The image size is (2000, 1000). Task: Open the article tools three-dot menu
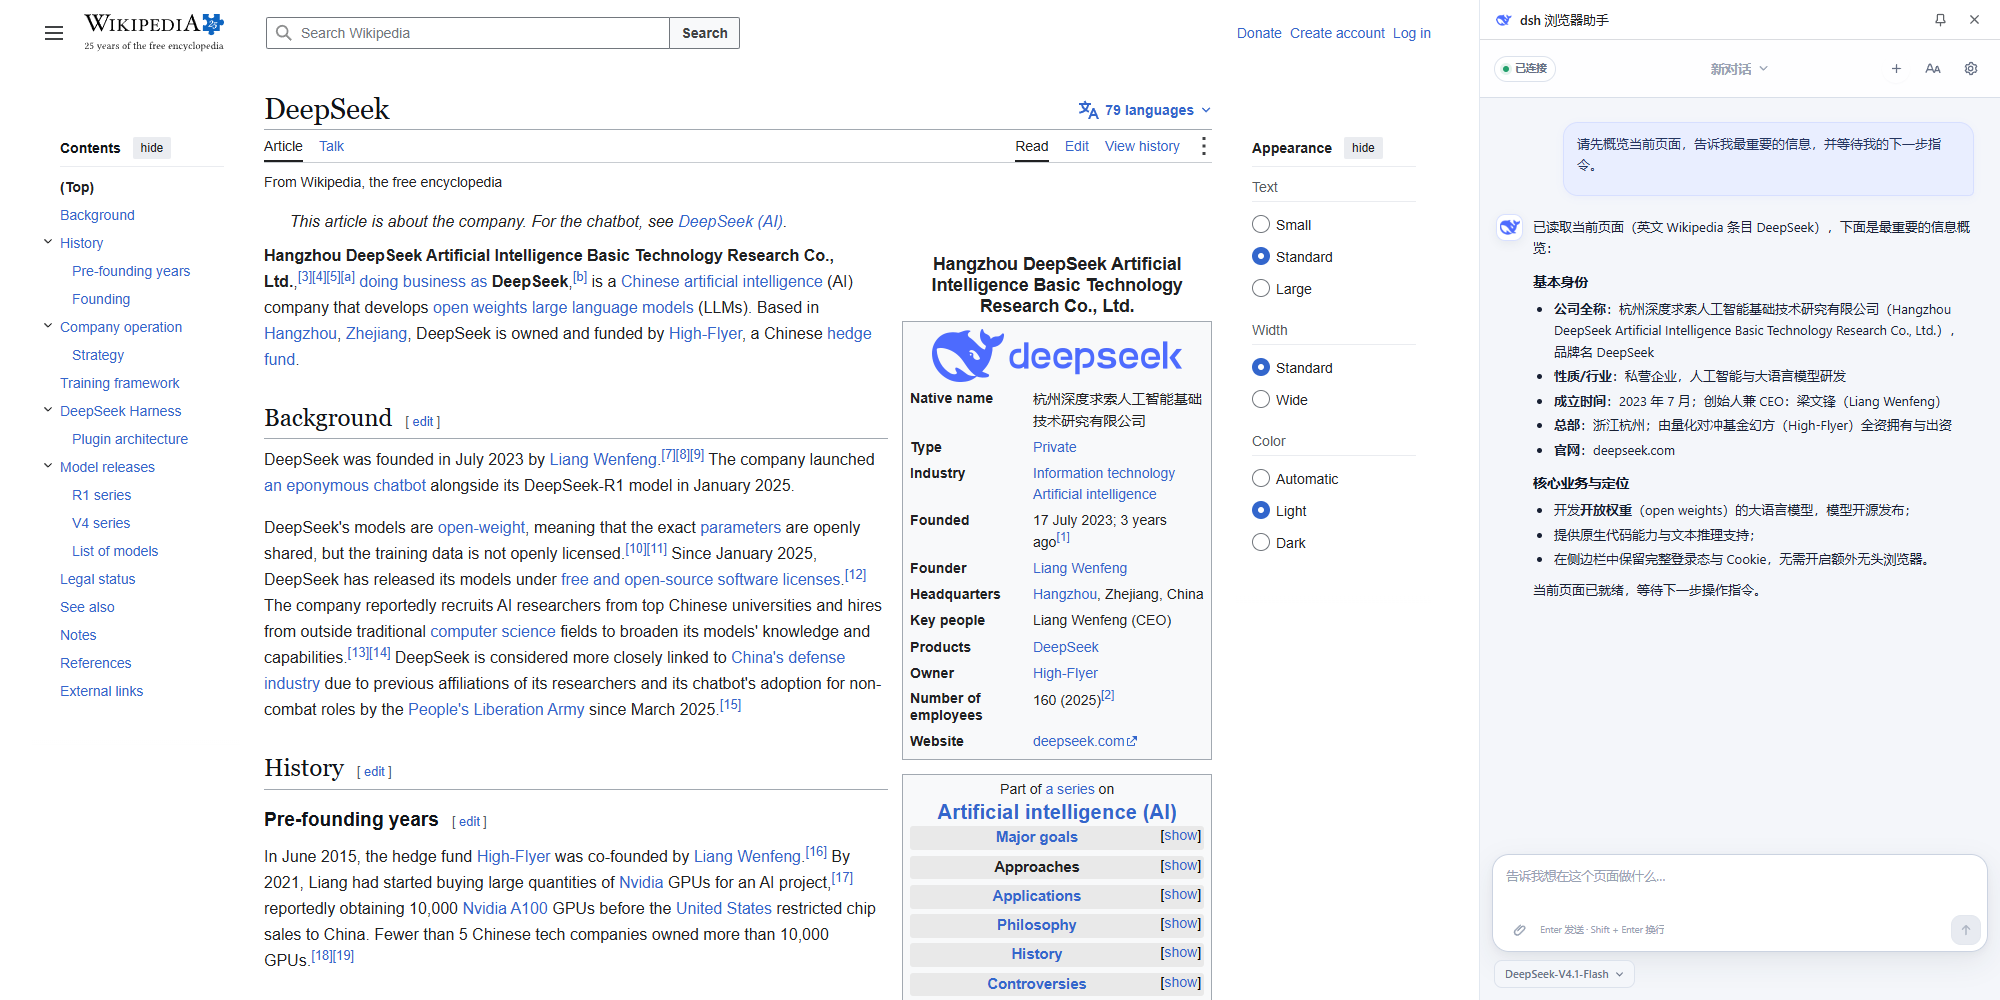[x=1204, y=147]
